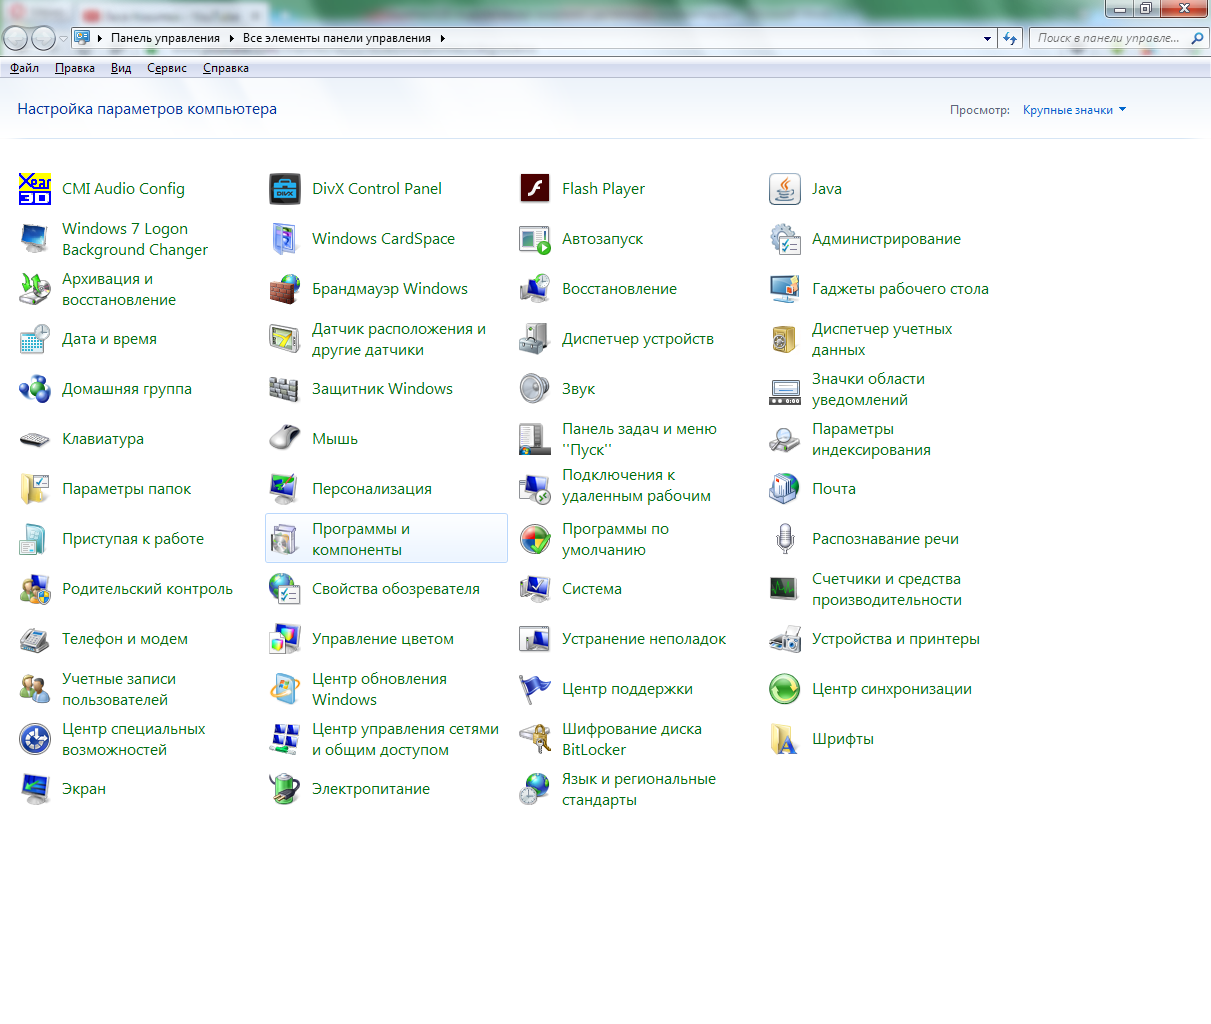Screen dimensions: 1211x1024
Task: Open the CMI Audio Config icon
Action: pyautogui.click(x=35, y=189)
